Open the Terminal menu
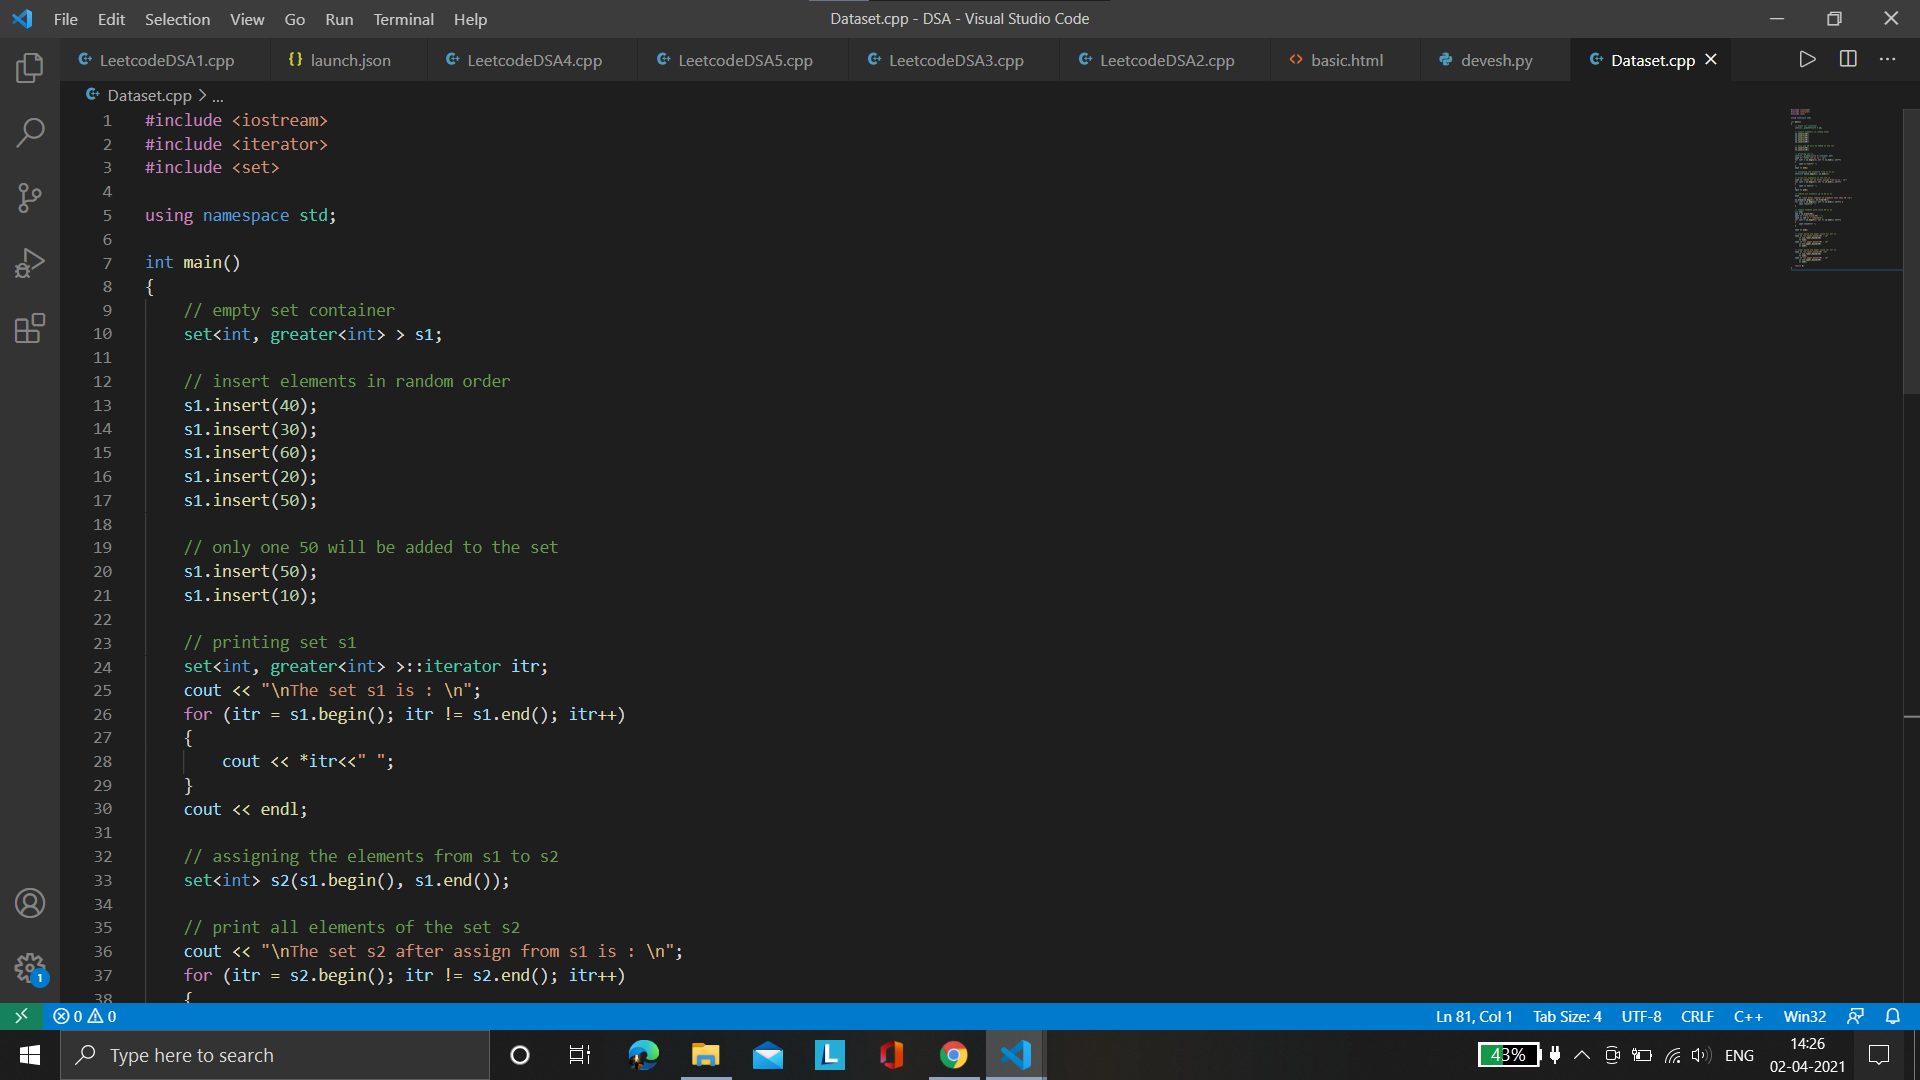Viewport: 1920px width, 1080px height. pyautogui.click(x=403, y=19)
